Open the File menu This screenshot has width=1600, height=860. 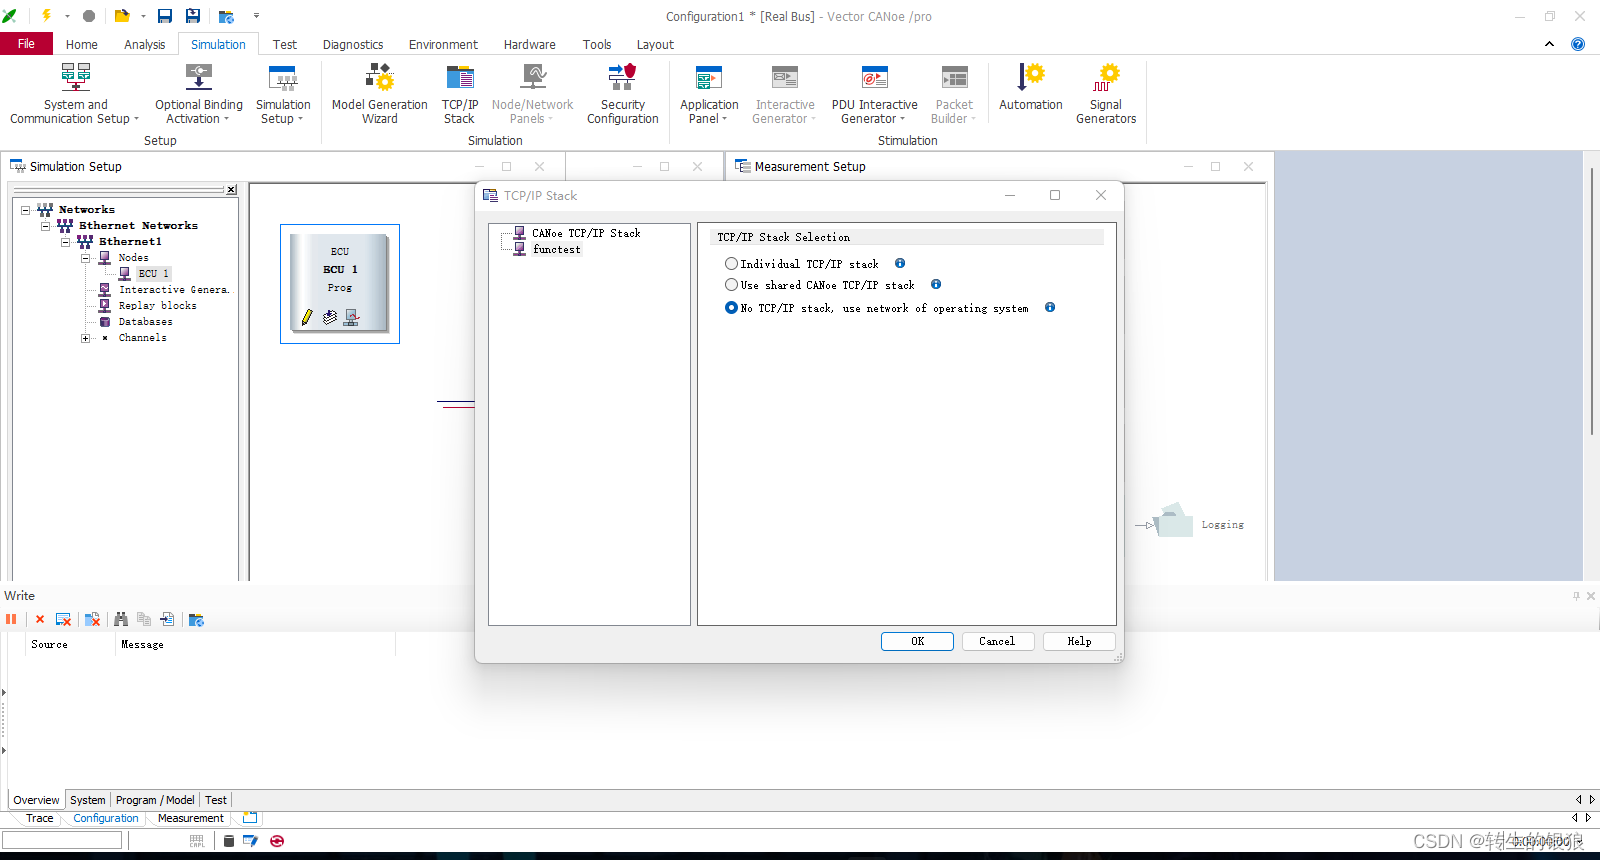click(x=26, y=44)
